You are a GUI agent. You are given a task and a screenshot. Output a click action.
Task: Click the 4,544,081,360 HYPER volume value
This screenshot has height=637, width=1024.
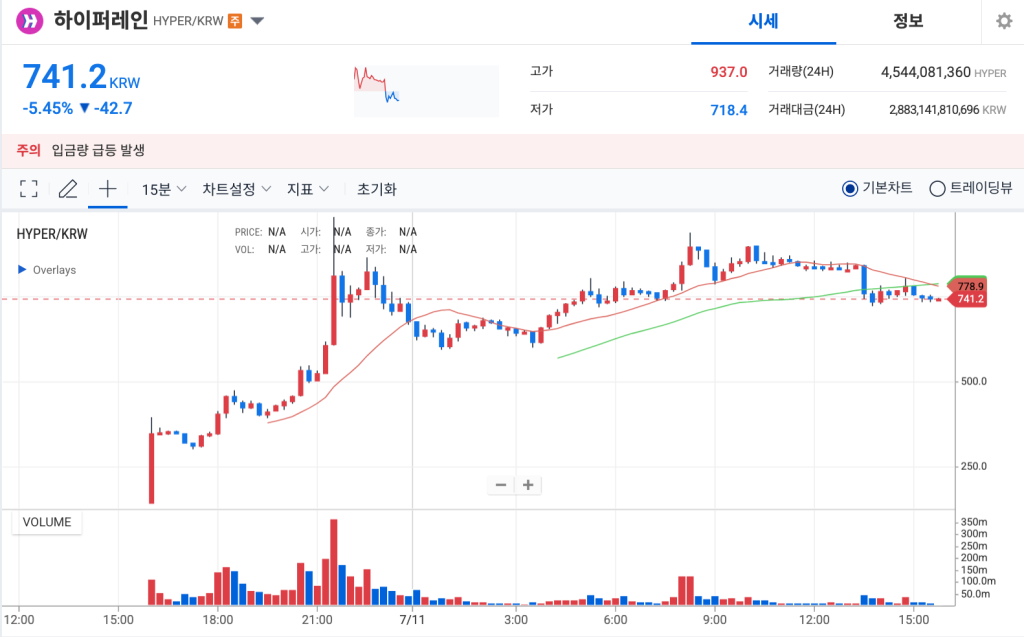[943, 72]
